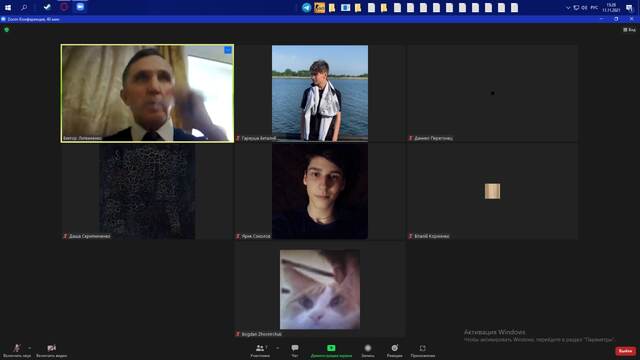This screenshot has width=640, height=360.
Task: Leave the meeting with red button
Action: (625, 351)
